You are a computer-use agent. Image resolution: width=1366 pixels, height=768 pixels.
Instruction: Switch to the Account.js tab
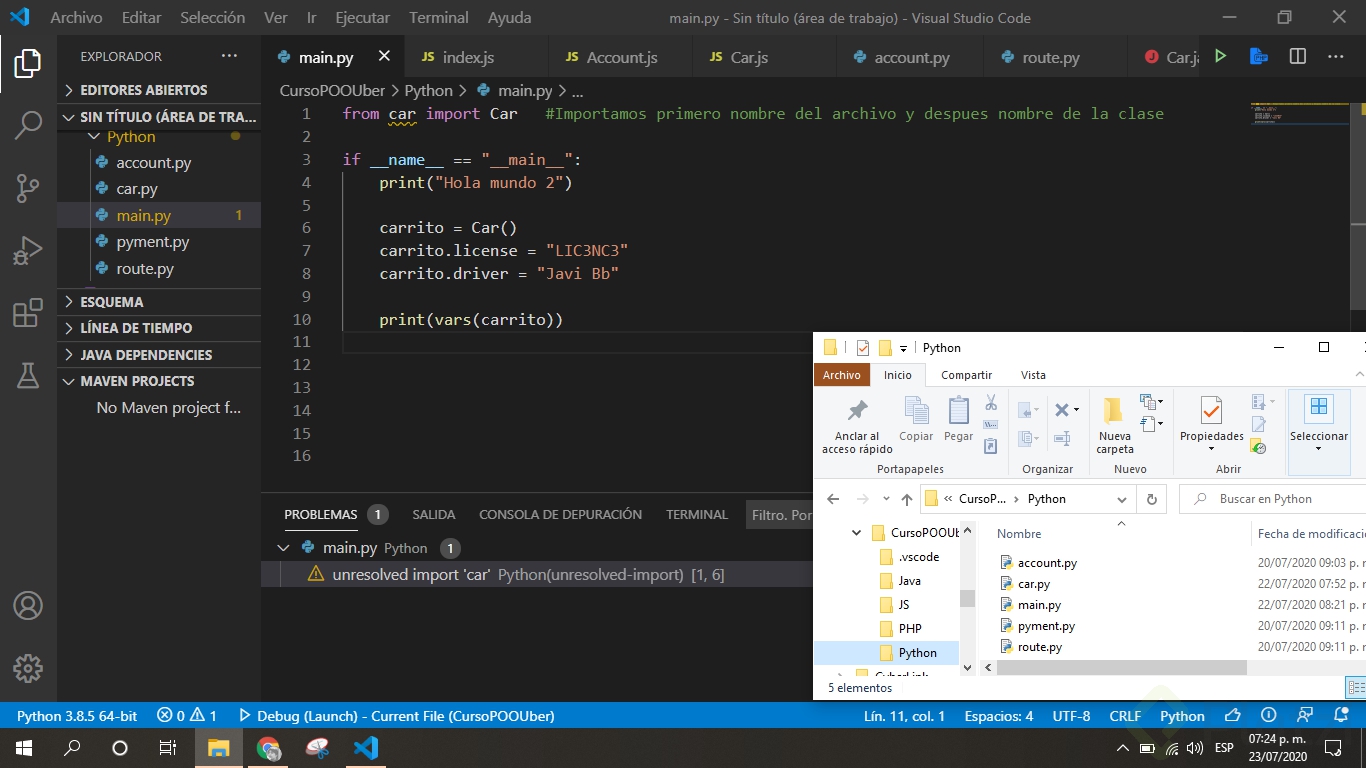[x=621, y=57]
